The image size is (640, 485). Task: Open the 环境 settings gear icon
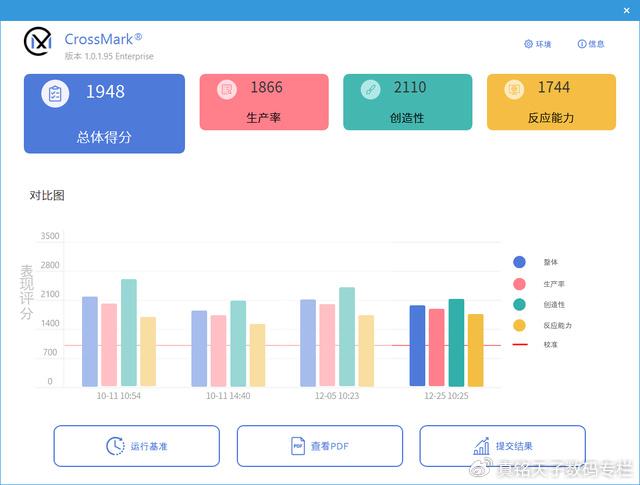coord(528,44)
